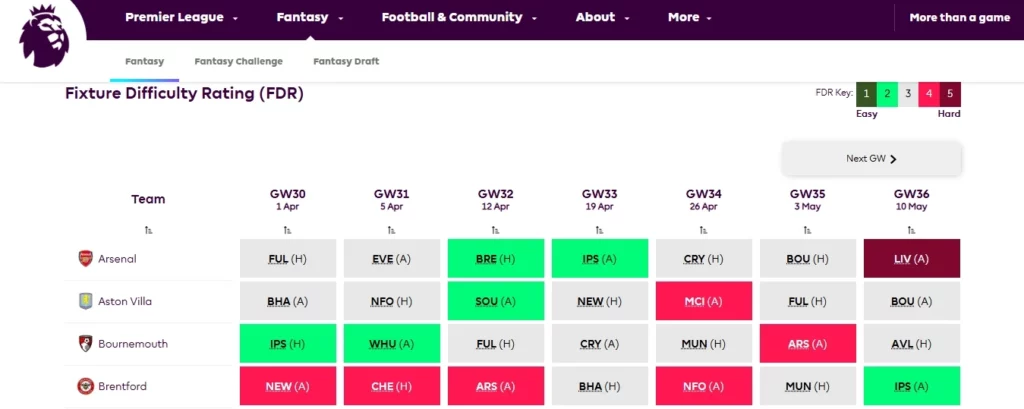Click Arsenal's BRE (H) fixture

tap(496, 259)
